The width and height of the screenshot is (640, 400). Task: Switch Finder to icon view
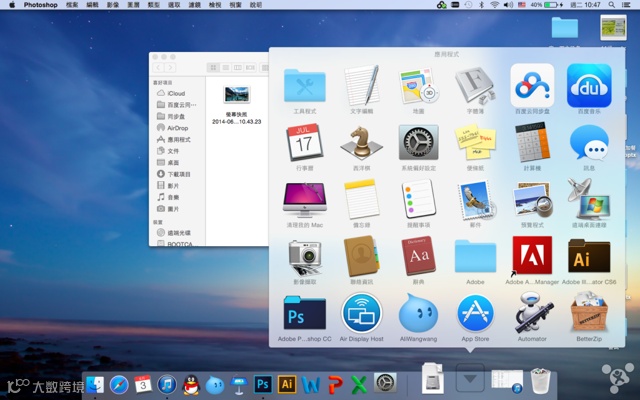[x=213, y=67]
